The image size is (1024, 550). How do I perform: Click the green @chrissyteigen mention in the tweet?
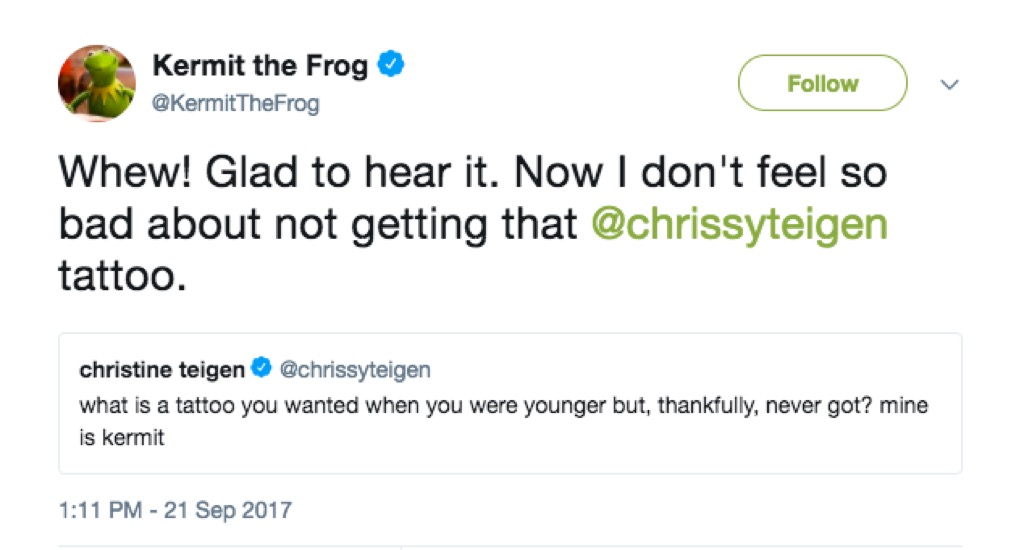(739, 223)
